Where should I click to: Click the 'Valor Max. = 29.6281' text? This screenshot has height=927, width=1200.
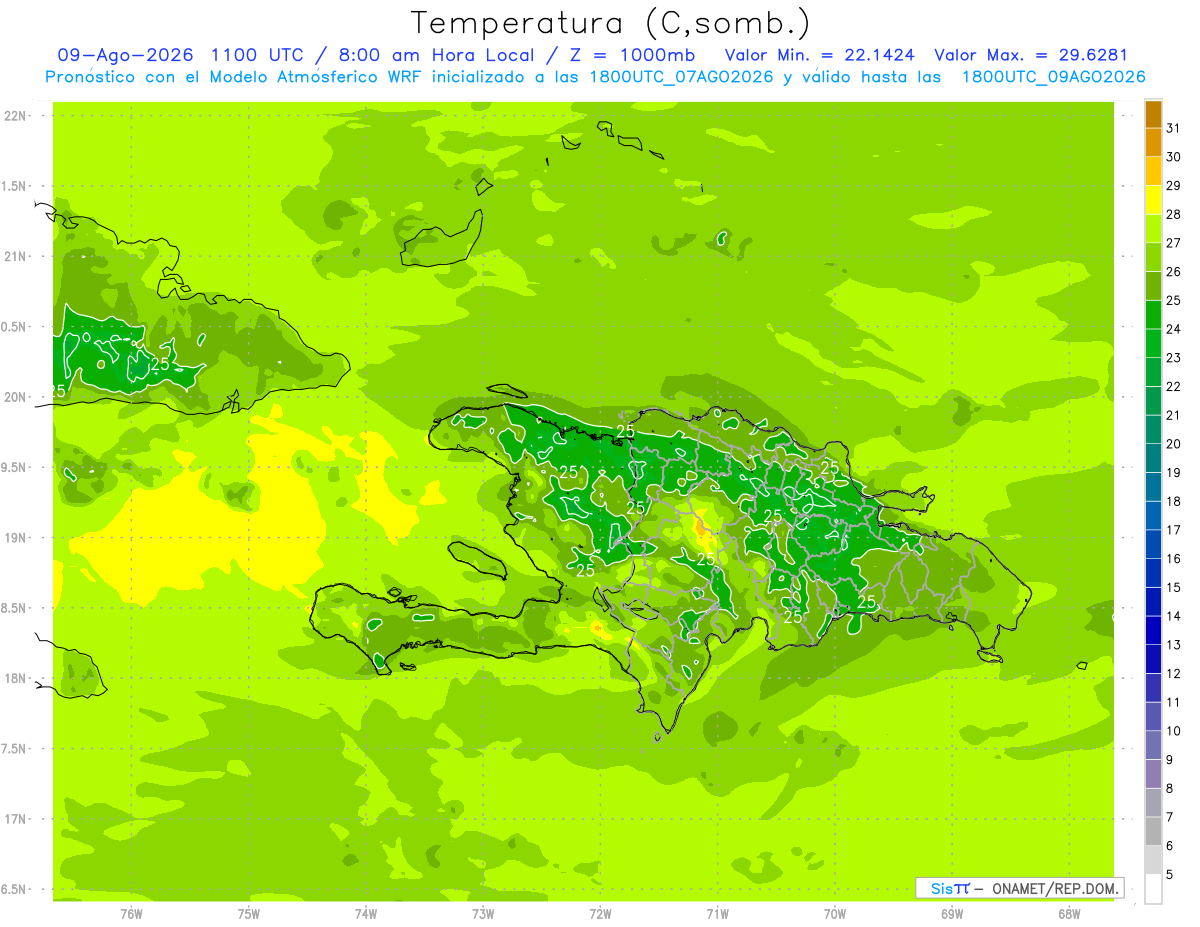[1031, 55]
